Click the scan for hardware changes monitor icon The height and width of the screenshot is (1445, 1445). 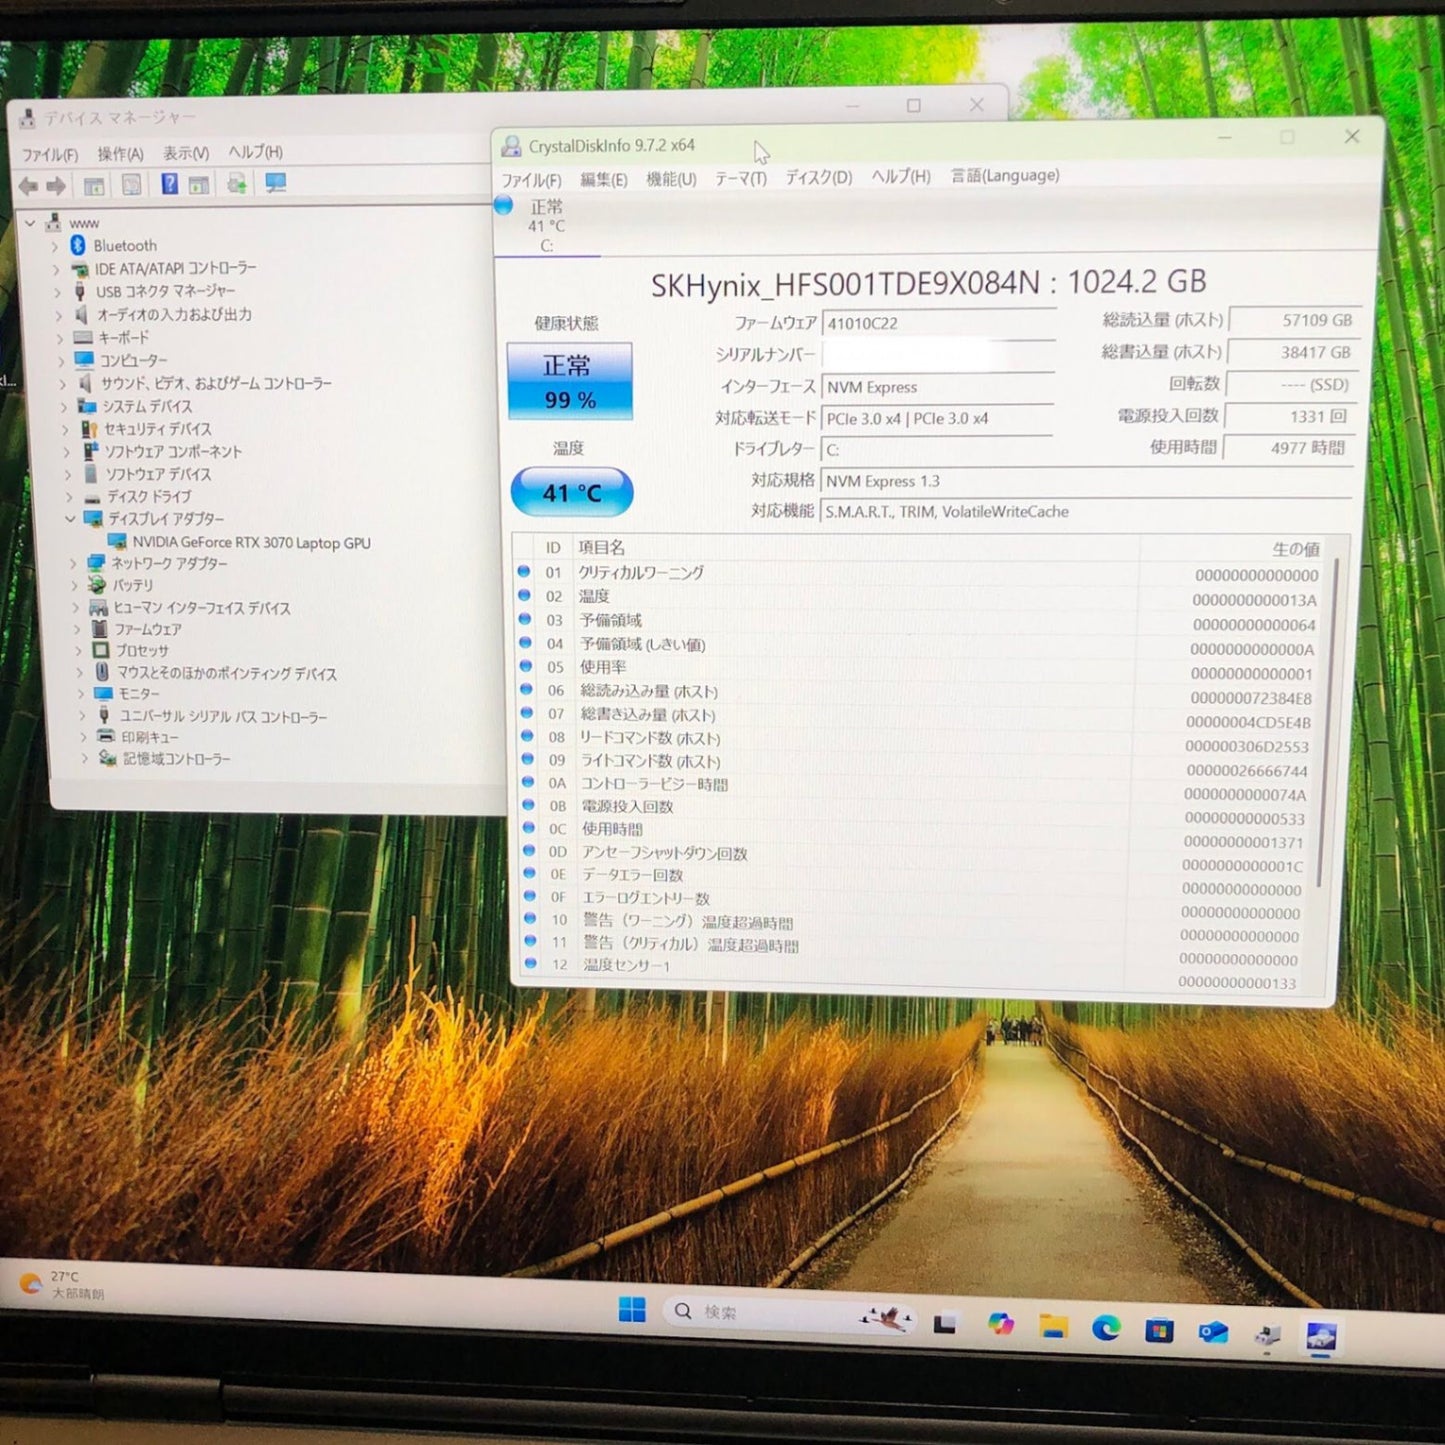[x=275, y=183]
